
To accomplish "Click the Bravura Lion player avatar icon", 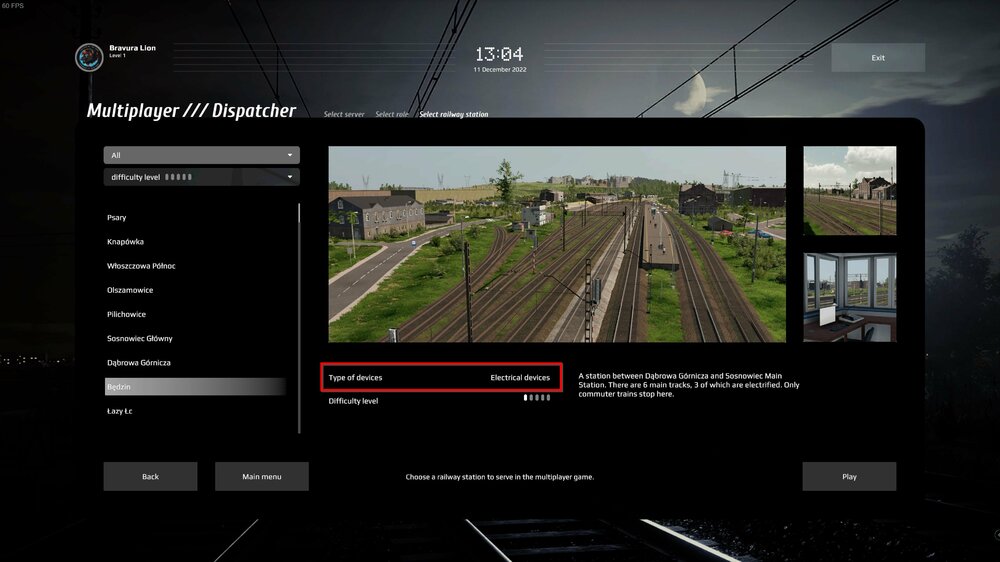I will [89, 57].
